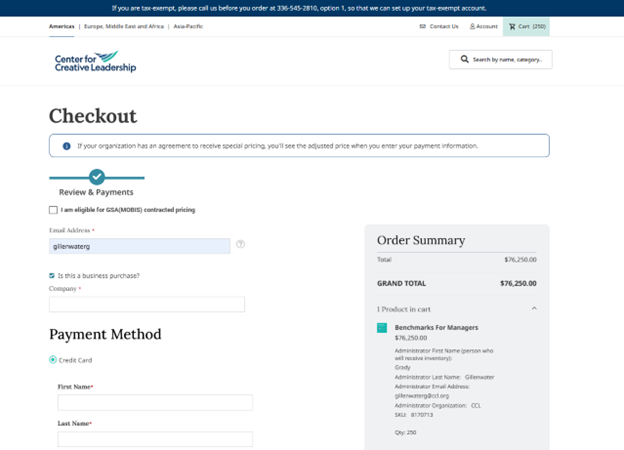Click the gillenwaterg@ccl.org email text

(x=422, y=396)
